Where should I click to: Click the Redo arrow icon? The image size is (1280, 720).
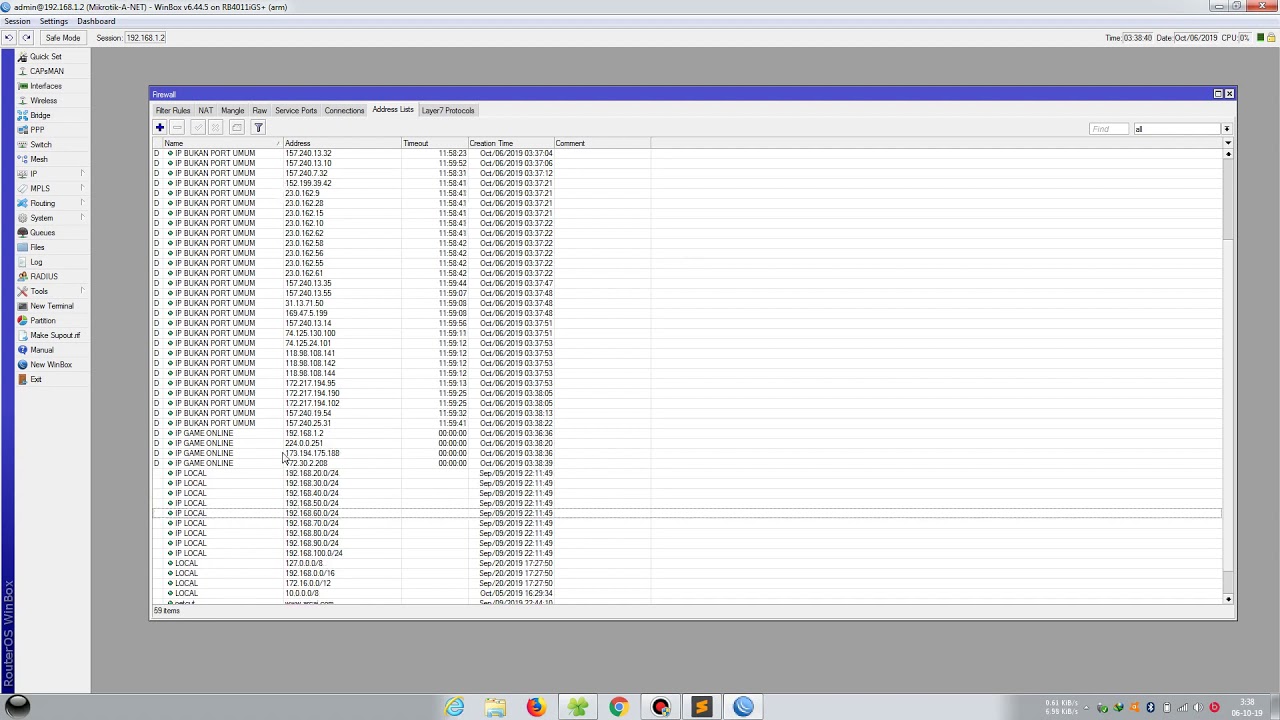pos(26,38)
